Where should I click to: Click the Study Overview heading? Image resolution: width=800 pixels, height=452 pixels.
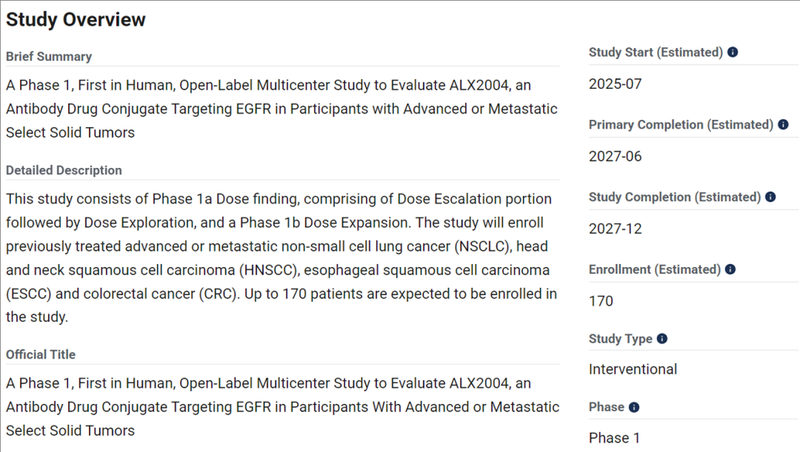tap(76, 19)
